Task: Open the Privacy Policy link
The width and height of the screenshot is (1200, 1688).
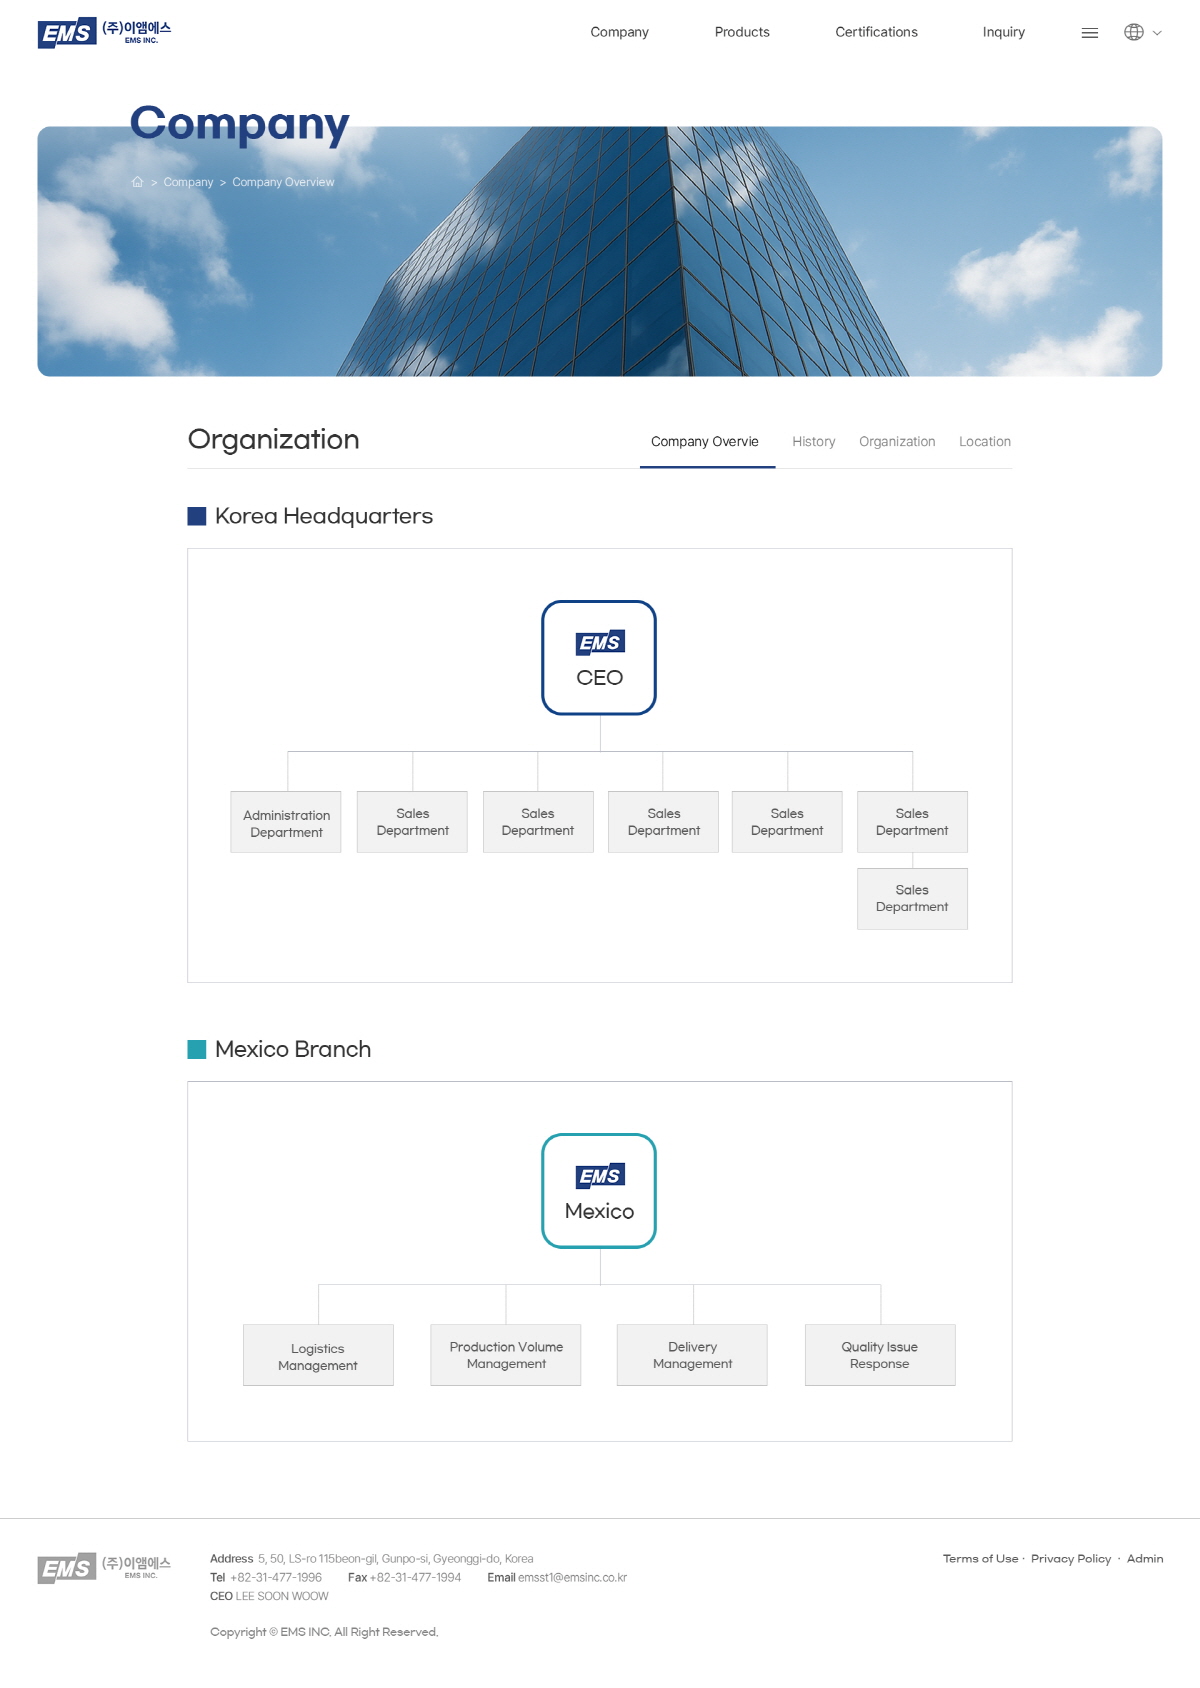Action: tap(1071, 1559)
